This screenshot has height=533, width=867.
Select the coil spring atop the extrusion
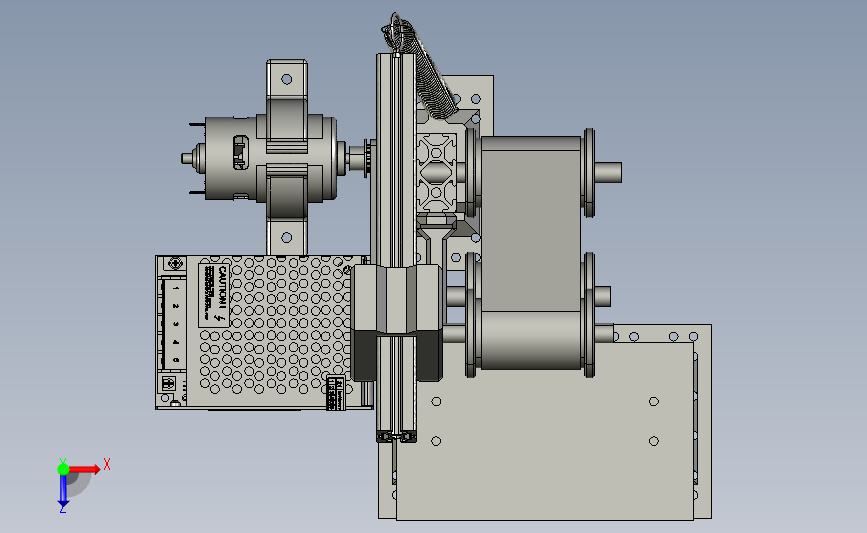[x=421, y=66]
